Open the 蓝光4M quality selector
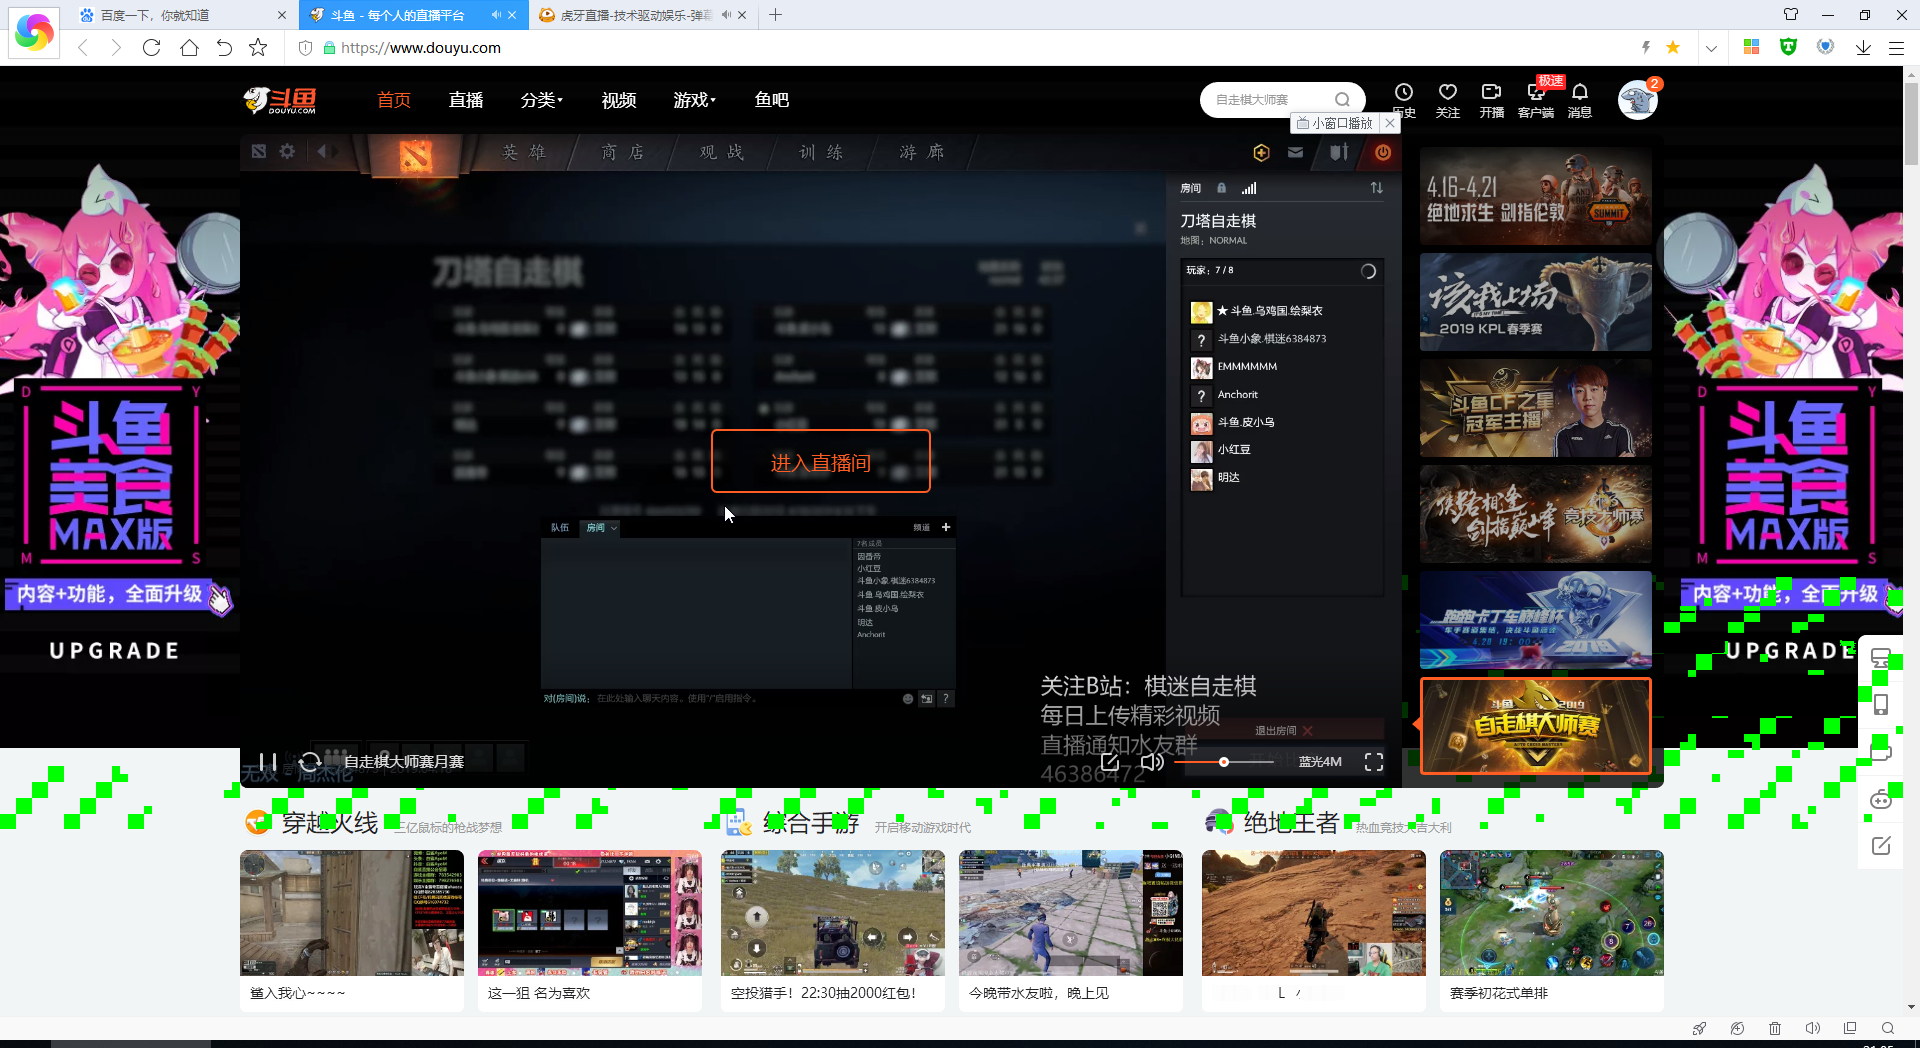Viewport: 1920px width, 1048px height. pos(1320,762)
